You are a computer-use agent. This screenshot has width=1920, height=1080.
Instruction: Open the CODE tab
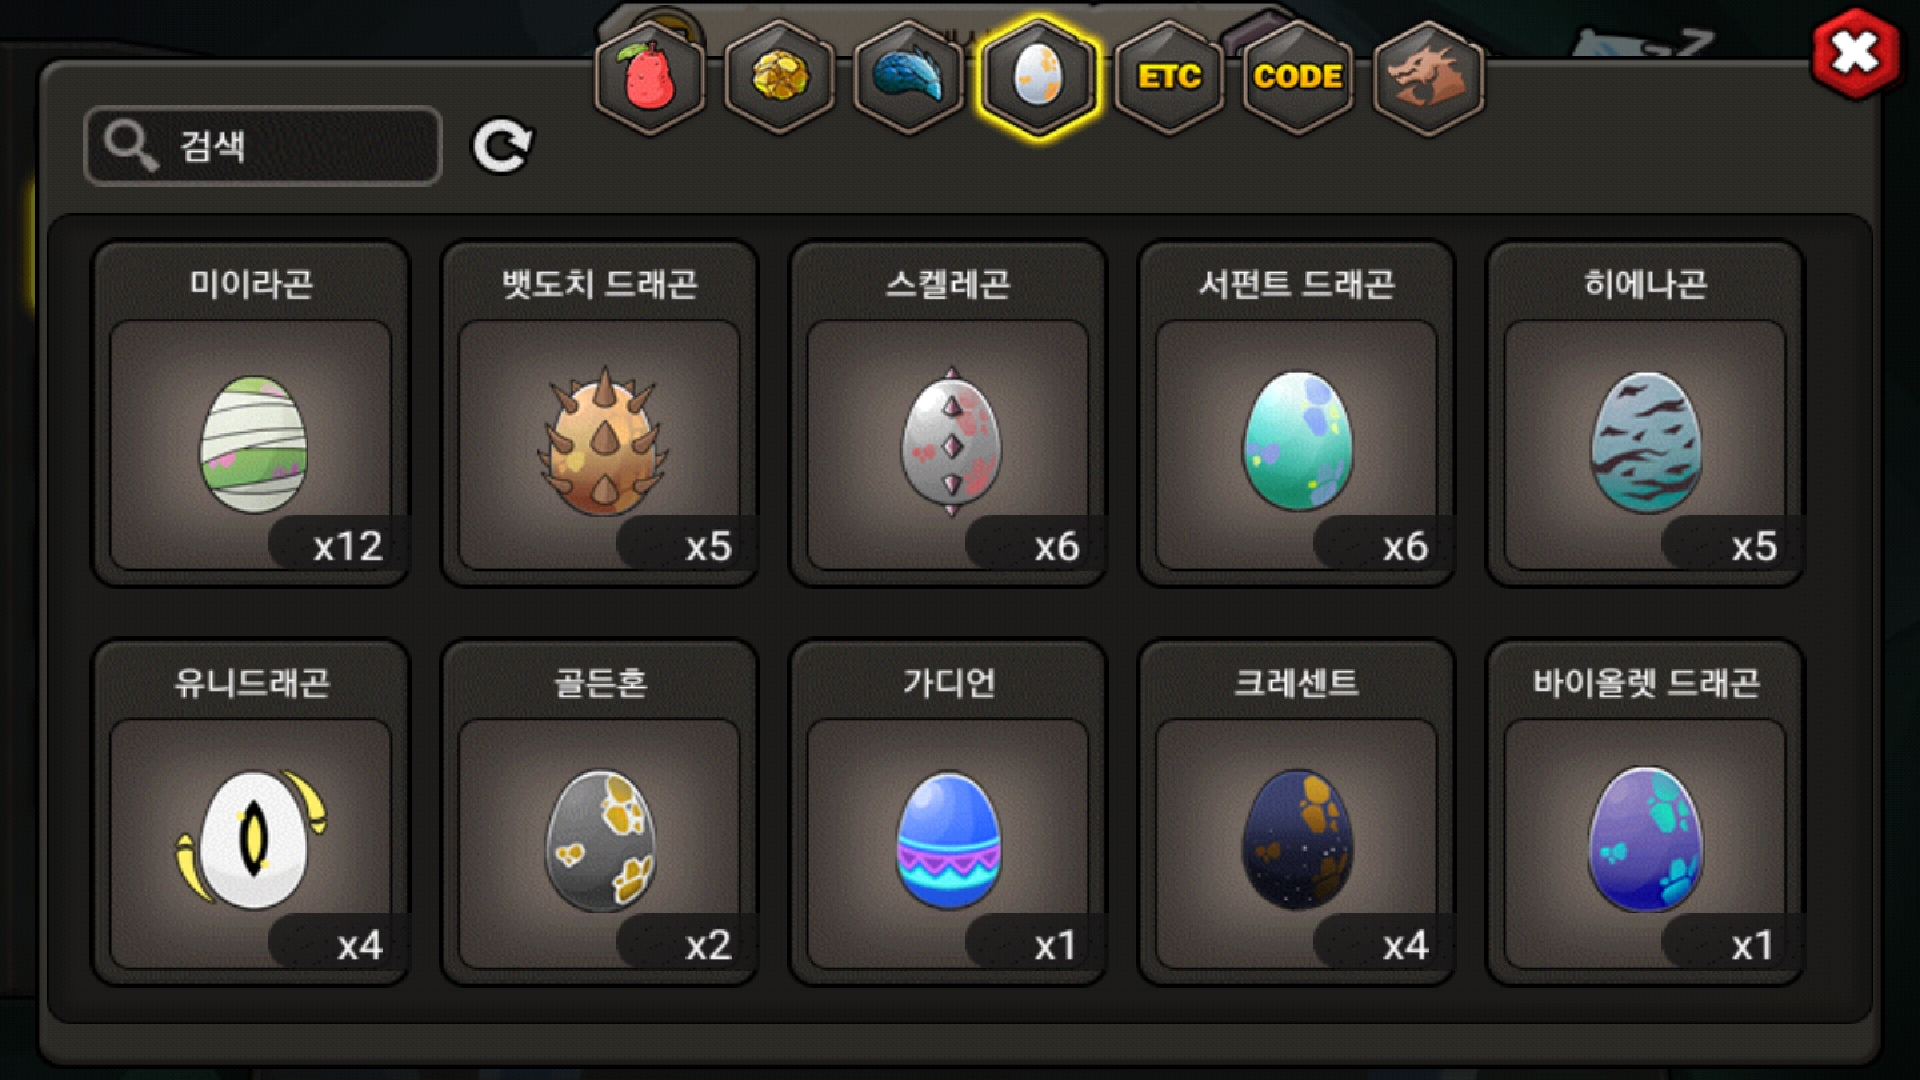pyautogui.click(x=1298, y=77)
